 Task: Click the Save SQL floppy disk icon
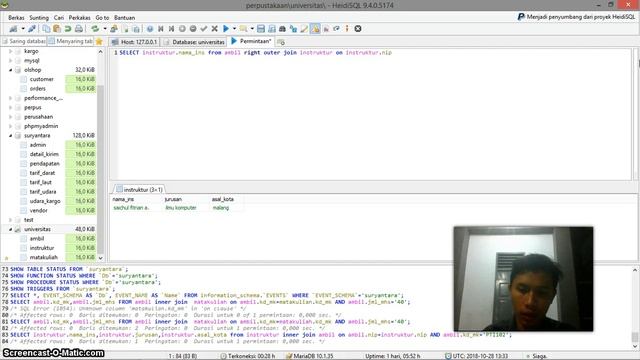click(x=261, y=29)
